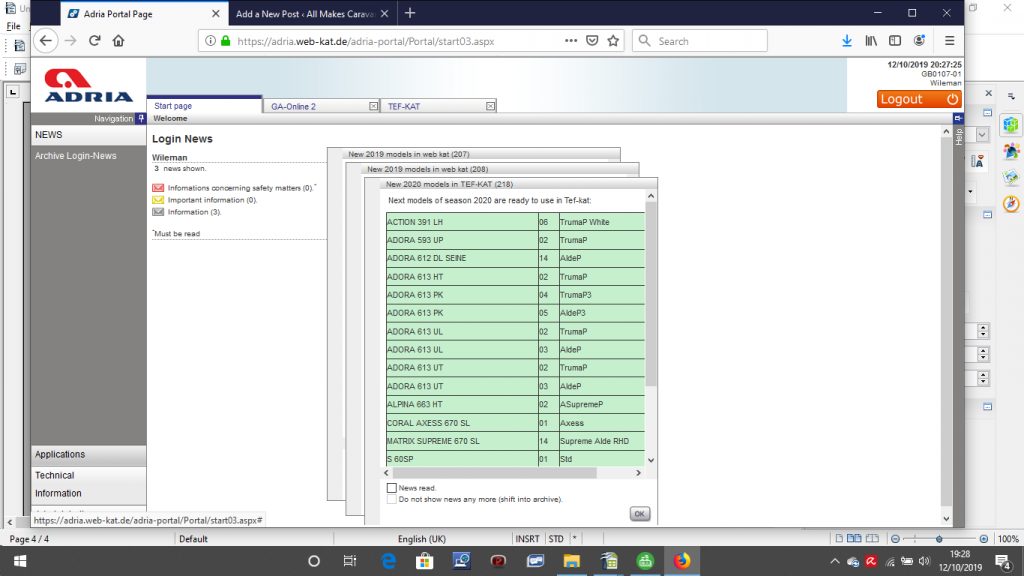Tick the News read checkbox
The width and height of the screenshot is (1024, 576).
[392, 488]
